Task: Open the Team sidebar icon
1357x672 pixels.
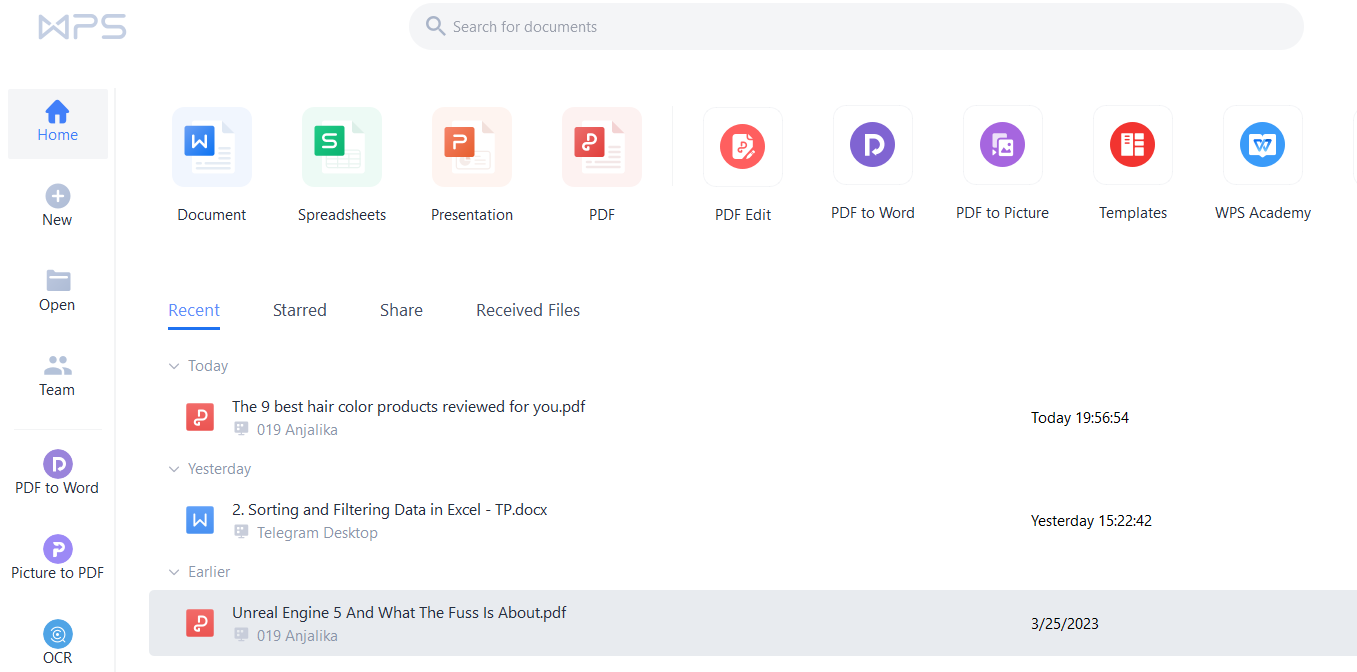Action: (58, 365)
